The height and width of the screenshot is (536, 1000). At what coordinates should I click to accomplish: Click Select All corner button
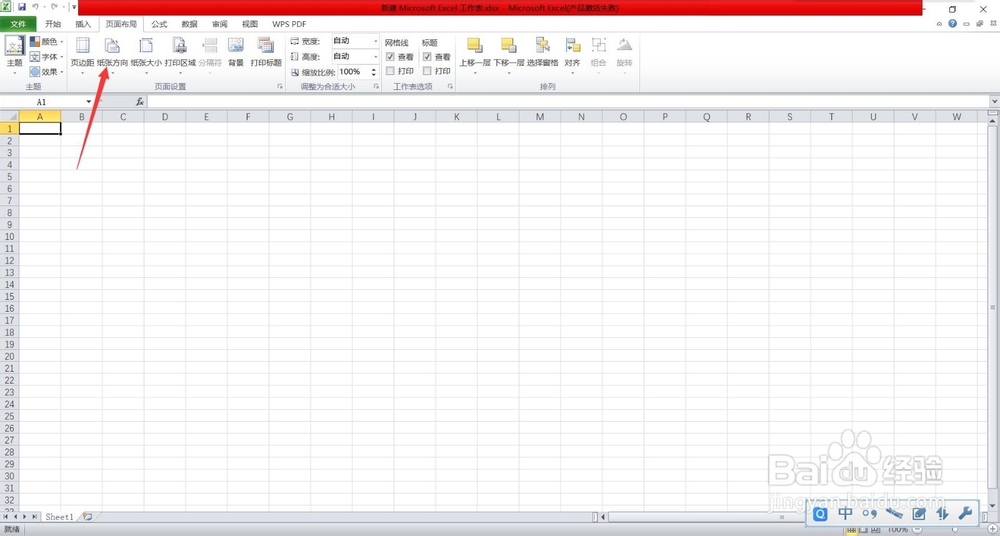coord(10,117)
